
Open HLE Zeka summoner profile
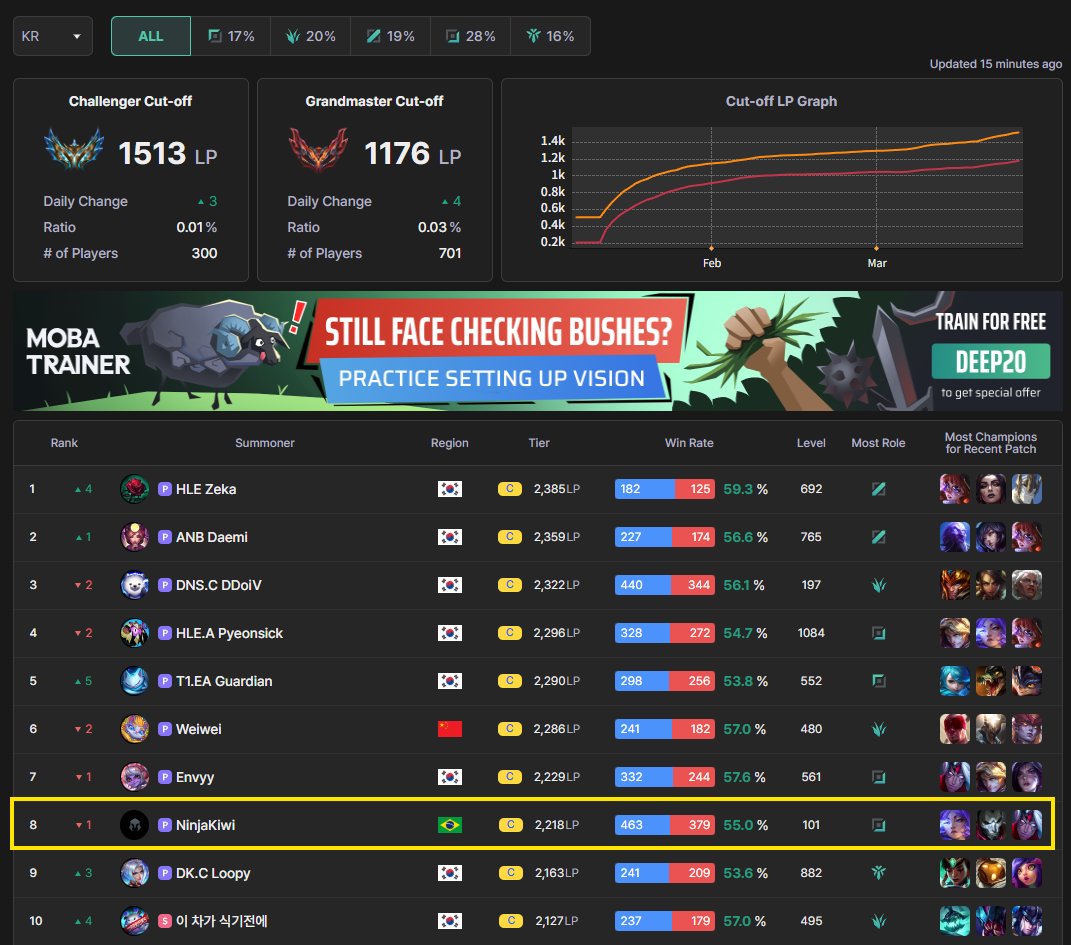pos(206,489)
